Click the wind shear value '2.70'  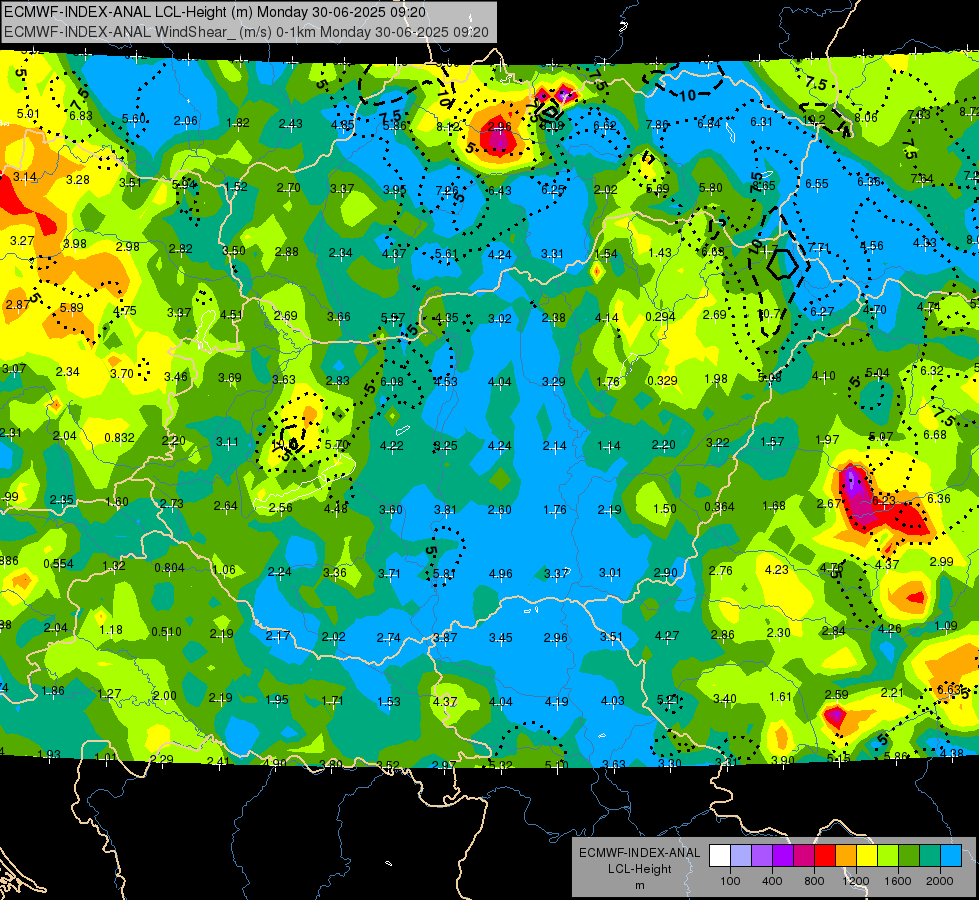pos(288,187)
